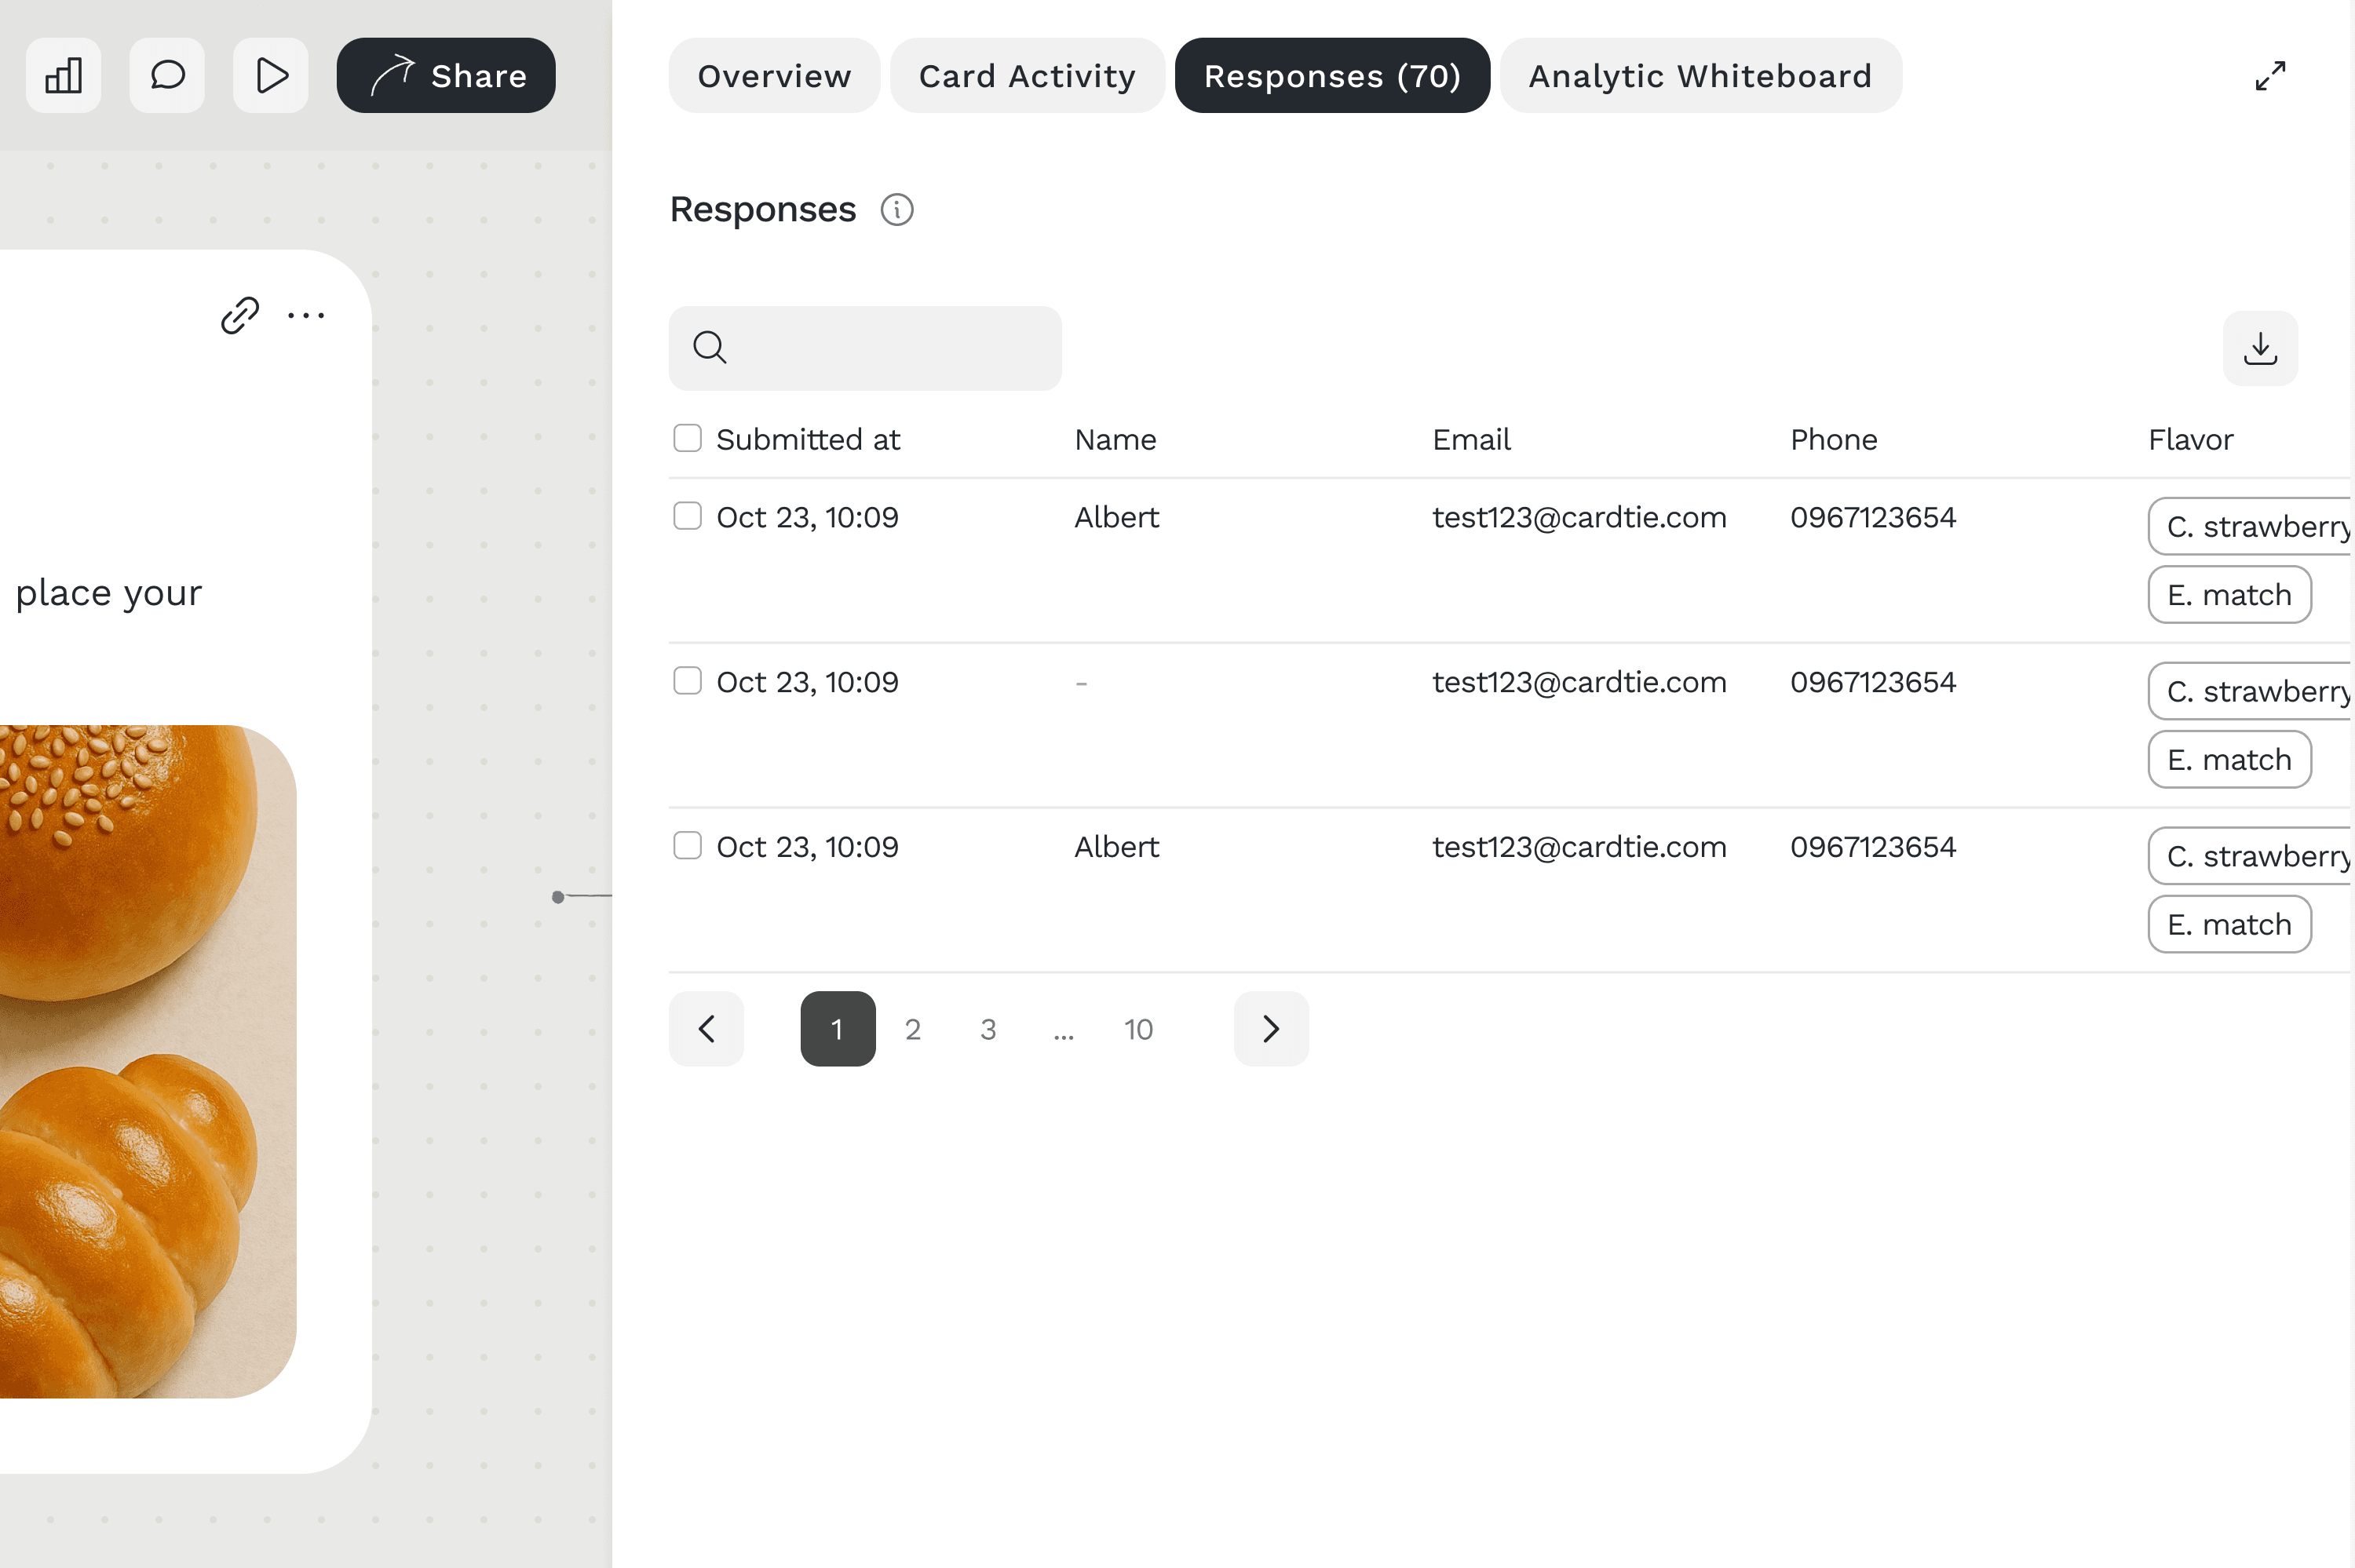Open the bar chart analytics icon

[63, 75]
